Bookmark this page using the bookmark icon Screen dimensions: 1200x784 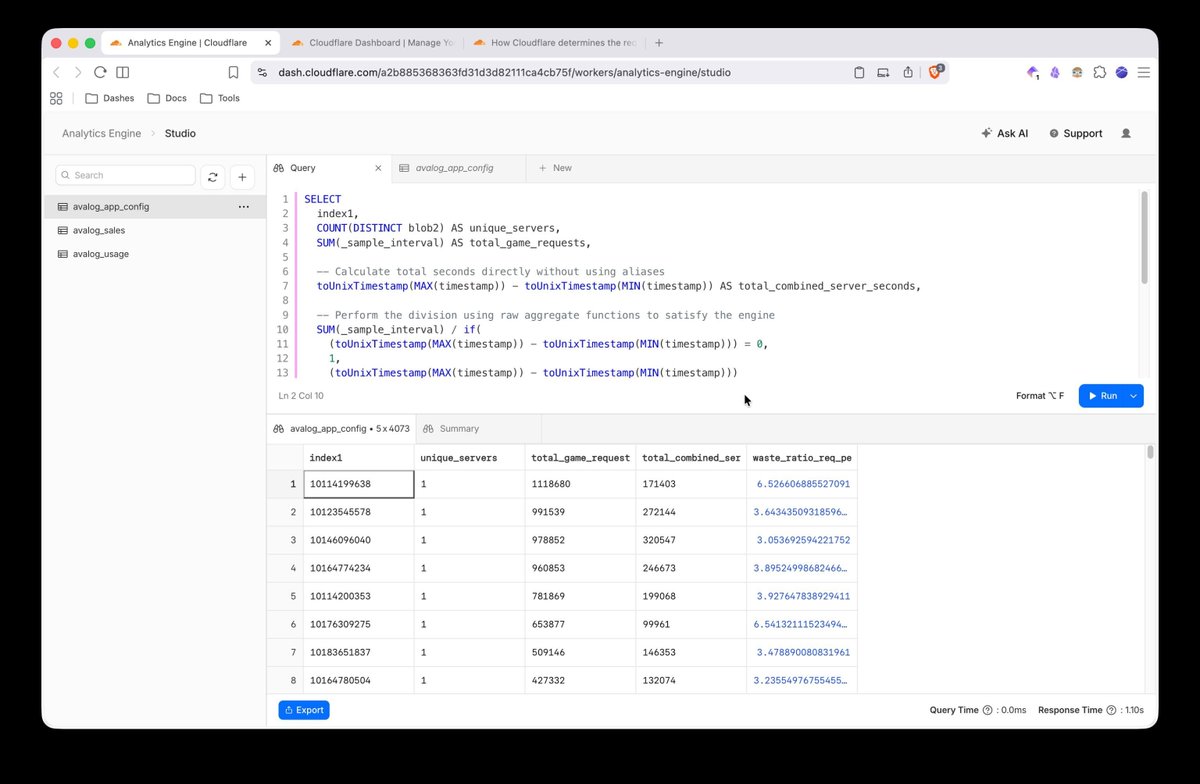coord(233,72)
